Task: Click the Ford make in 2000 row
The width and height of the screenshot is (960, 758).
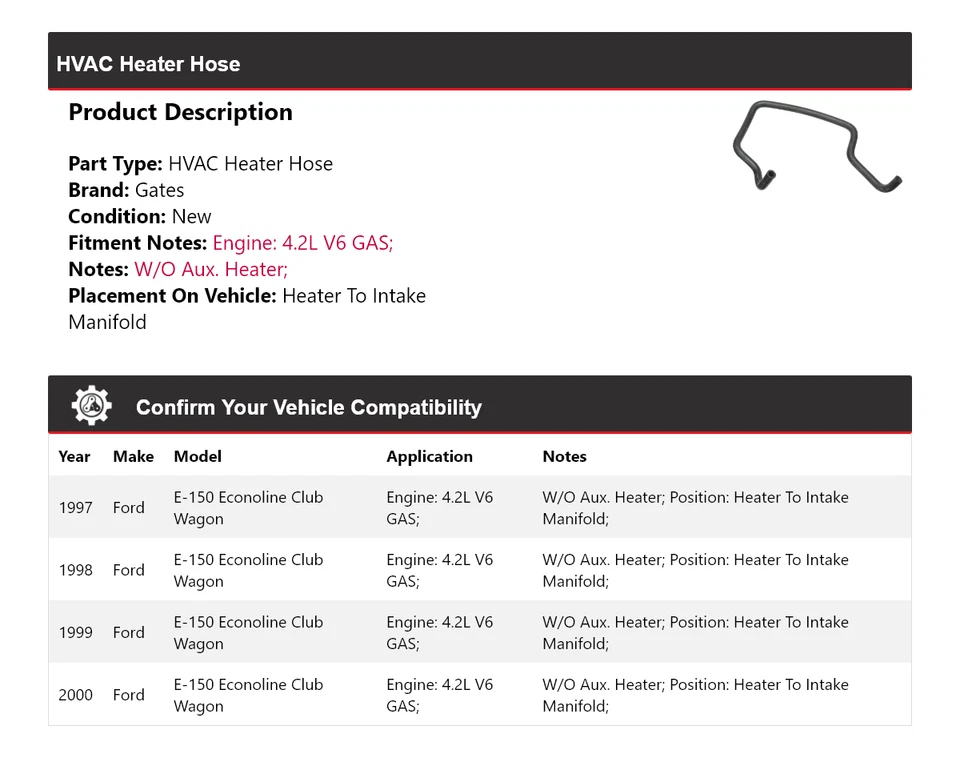Action: (x=129, y=695)
